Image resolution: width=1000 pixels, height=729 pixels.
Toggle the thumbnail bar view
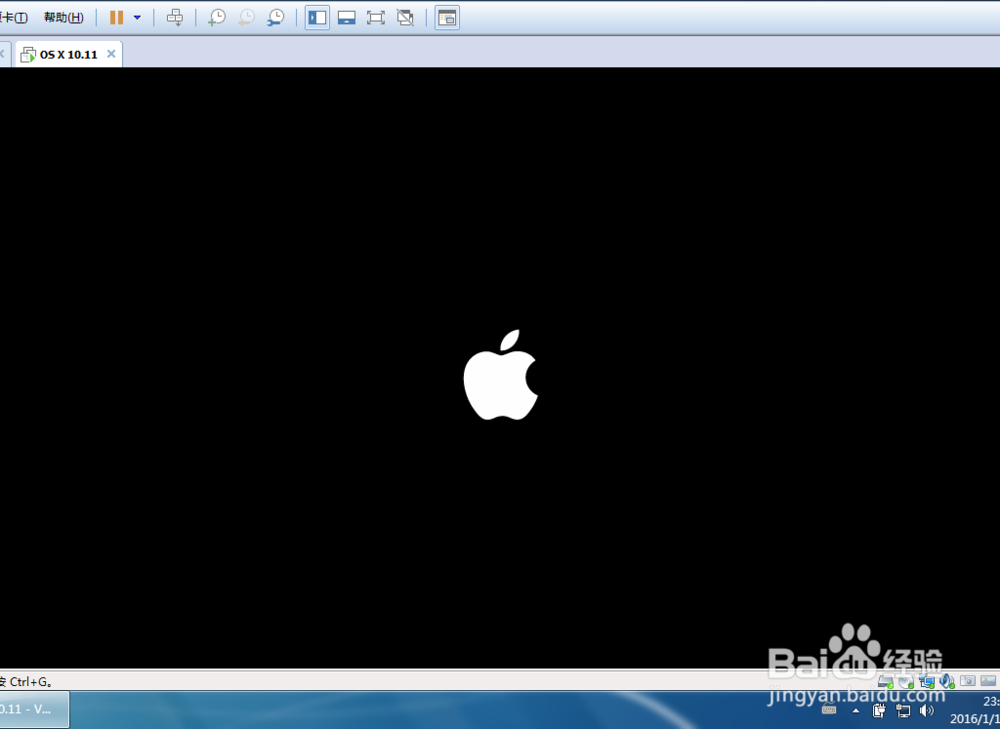pos(346,17)
